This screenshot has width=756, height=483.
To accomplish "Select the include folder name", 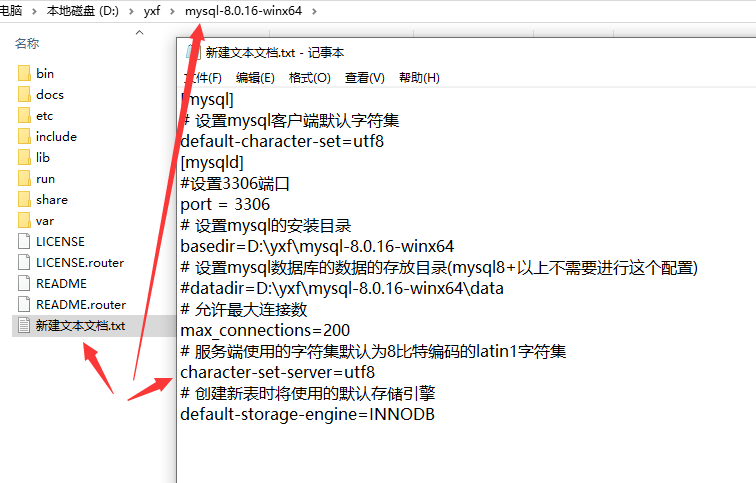I will click(x=56, y=137).
